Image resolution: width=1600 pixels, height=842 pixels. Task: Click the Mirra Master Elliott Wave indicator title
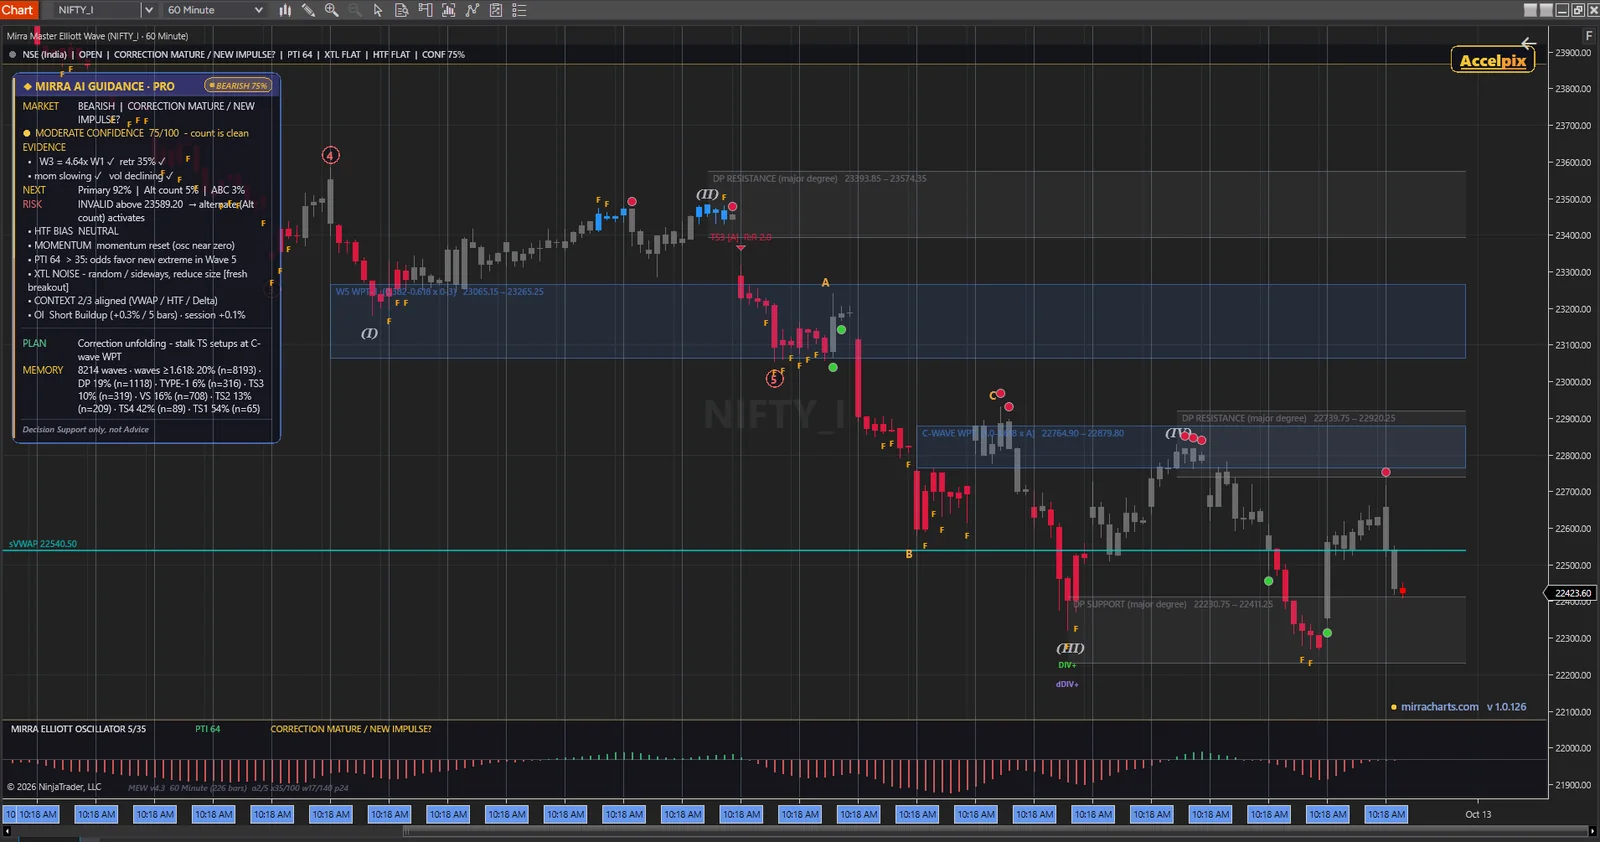coord(97,36)
